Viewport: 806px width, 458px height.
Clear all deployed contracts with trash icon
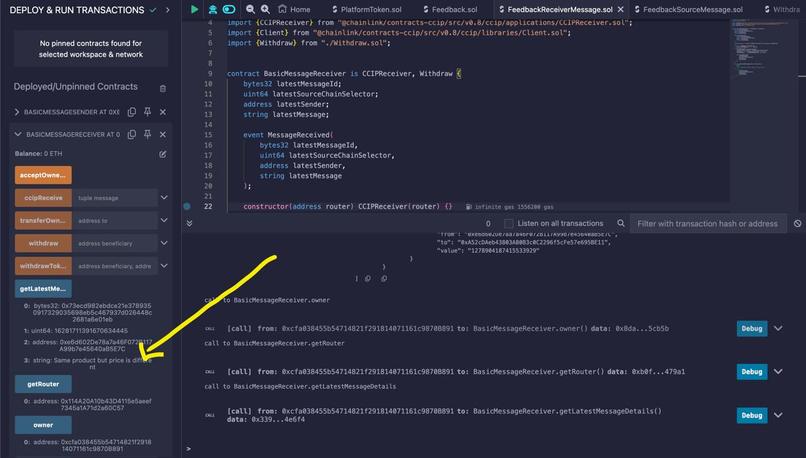coord(163,88)
